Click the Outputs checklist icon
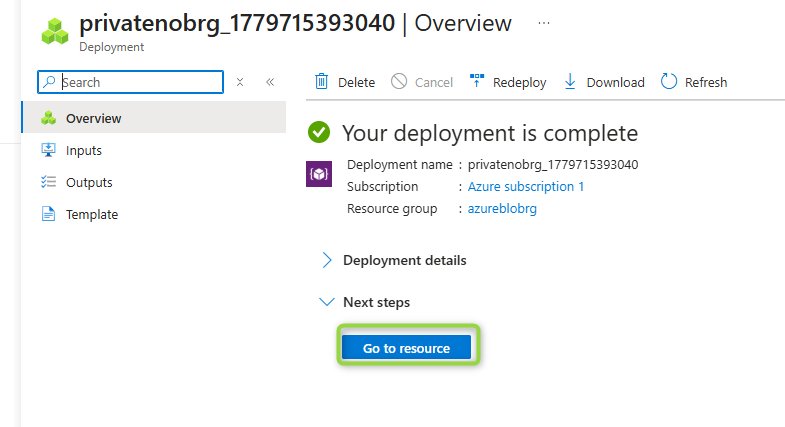Image resolution: width=785 pixels, height=427 pixels. tap(49, 182)
